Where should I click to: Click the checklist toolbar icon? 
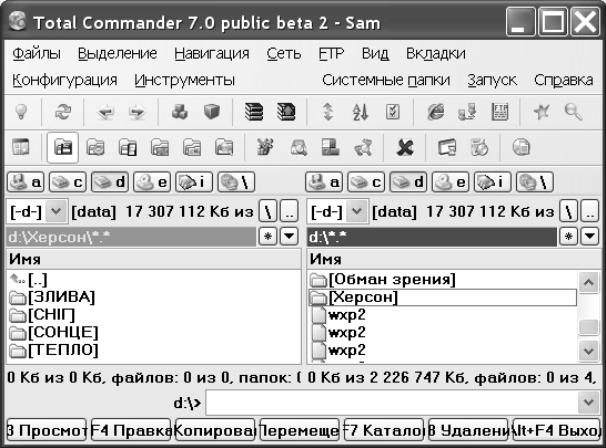[x=393, y=112]
